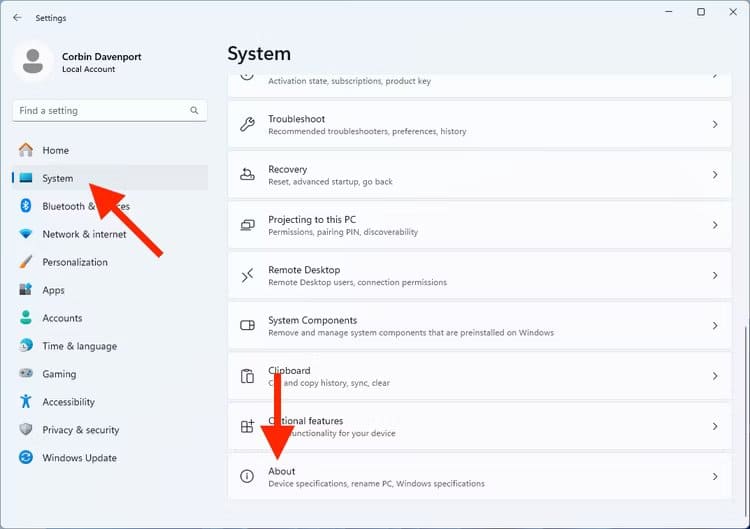750x529 pixels.
Task: Open Privacy & security settings
Action: (80, 430)
